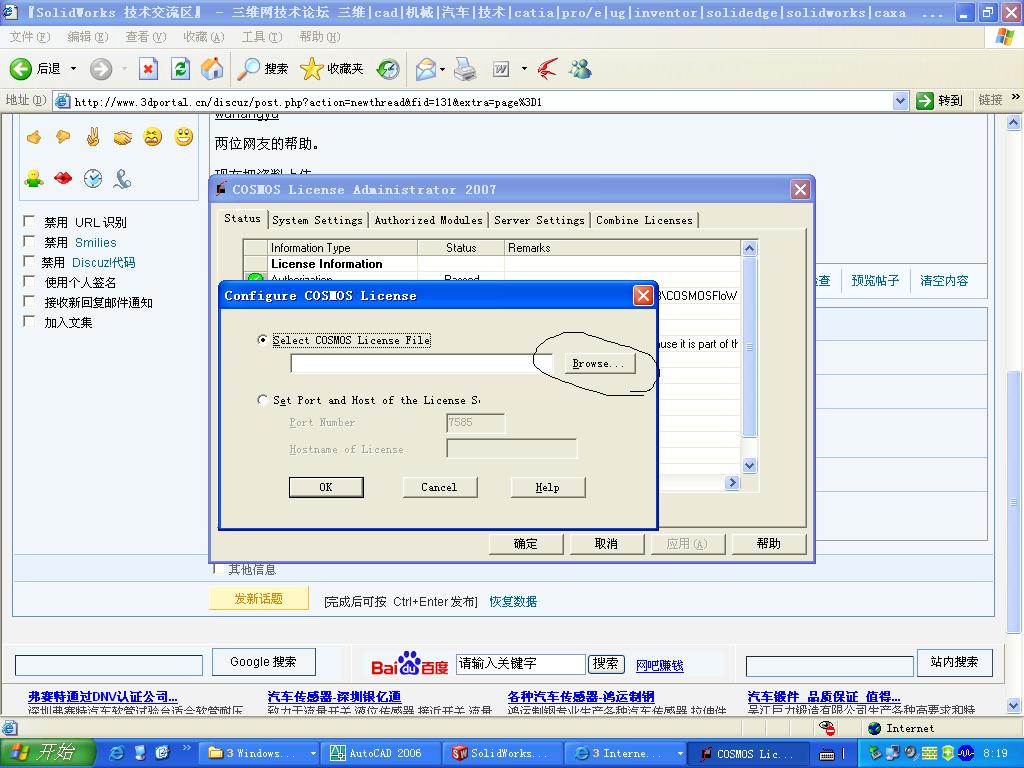
Task: Click the Mail envelope icon
Action: pyautogui.click(x=425, y=69)
